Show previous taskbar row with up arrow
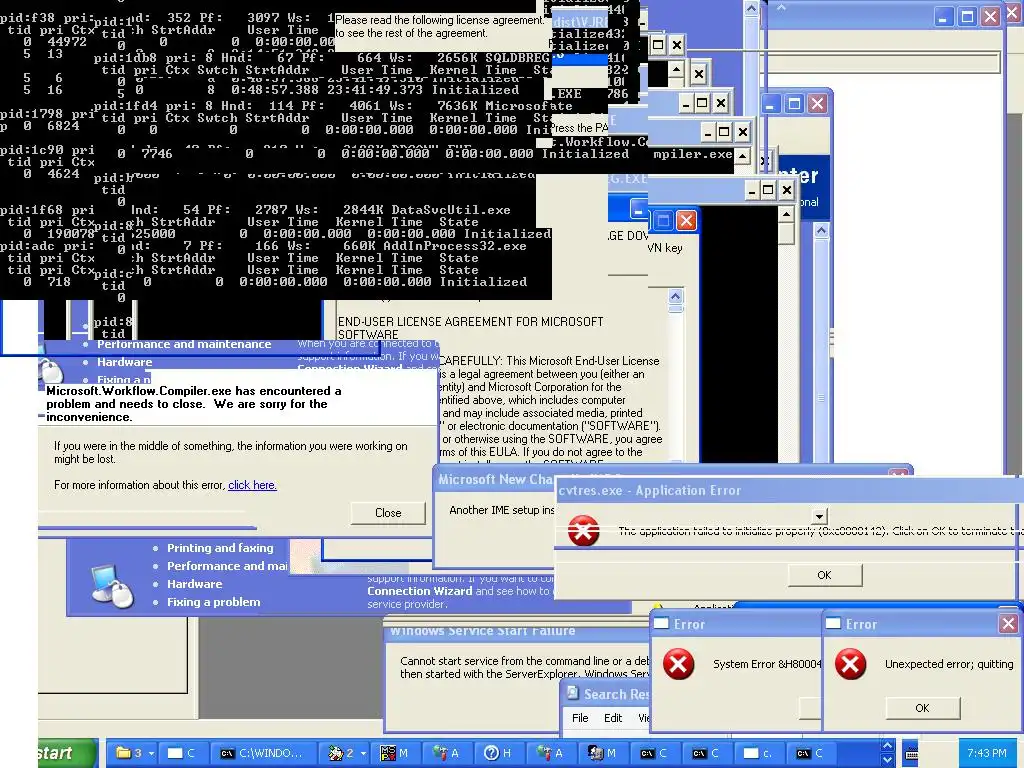 pyautogui.click(x=887, y=746)
